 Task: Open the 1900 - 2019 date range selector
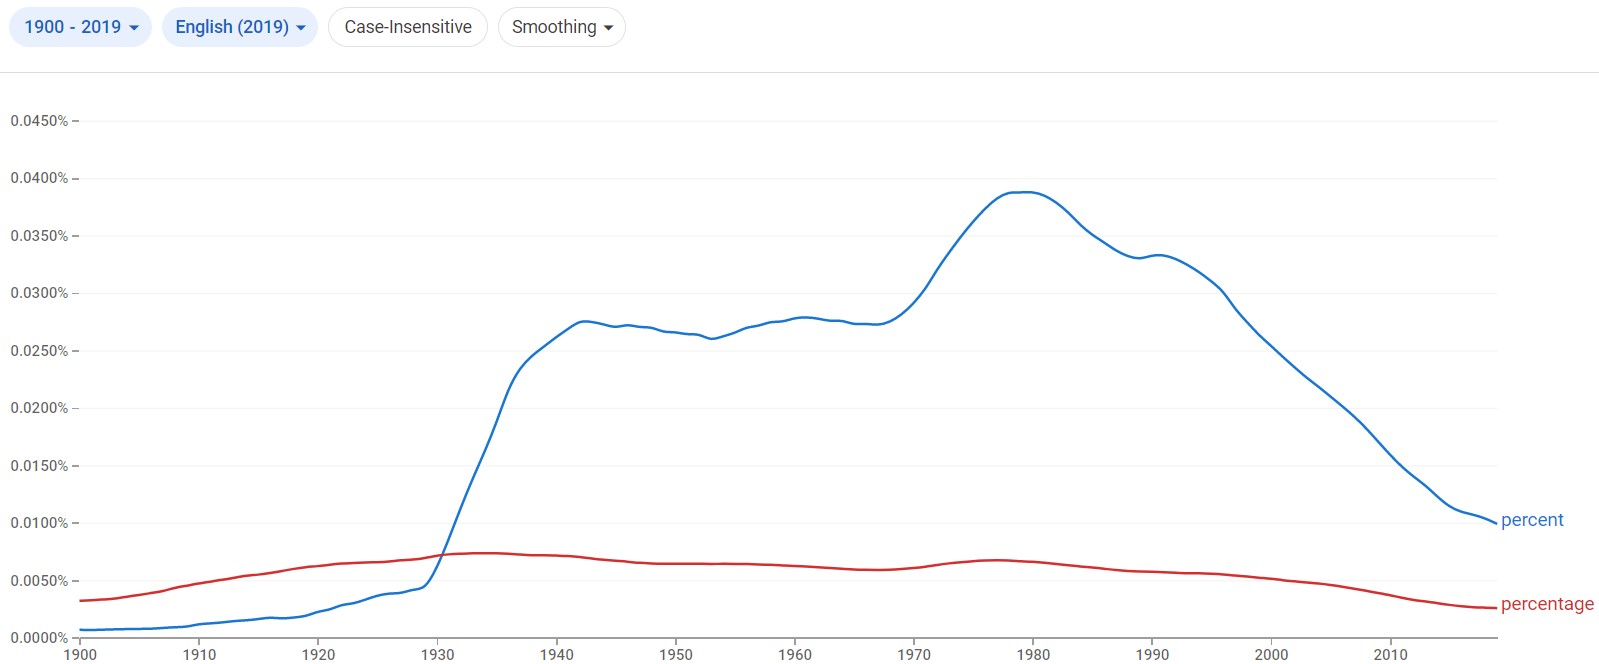[x=80, y=26]
